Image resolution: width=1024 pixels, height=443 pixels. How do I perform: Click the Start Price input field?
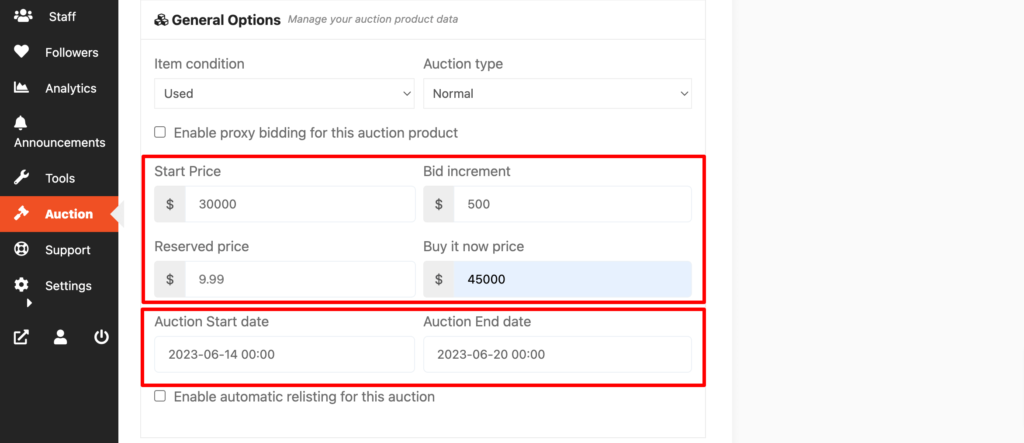point(299,204)
